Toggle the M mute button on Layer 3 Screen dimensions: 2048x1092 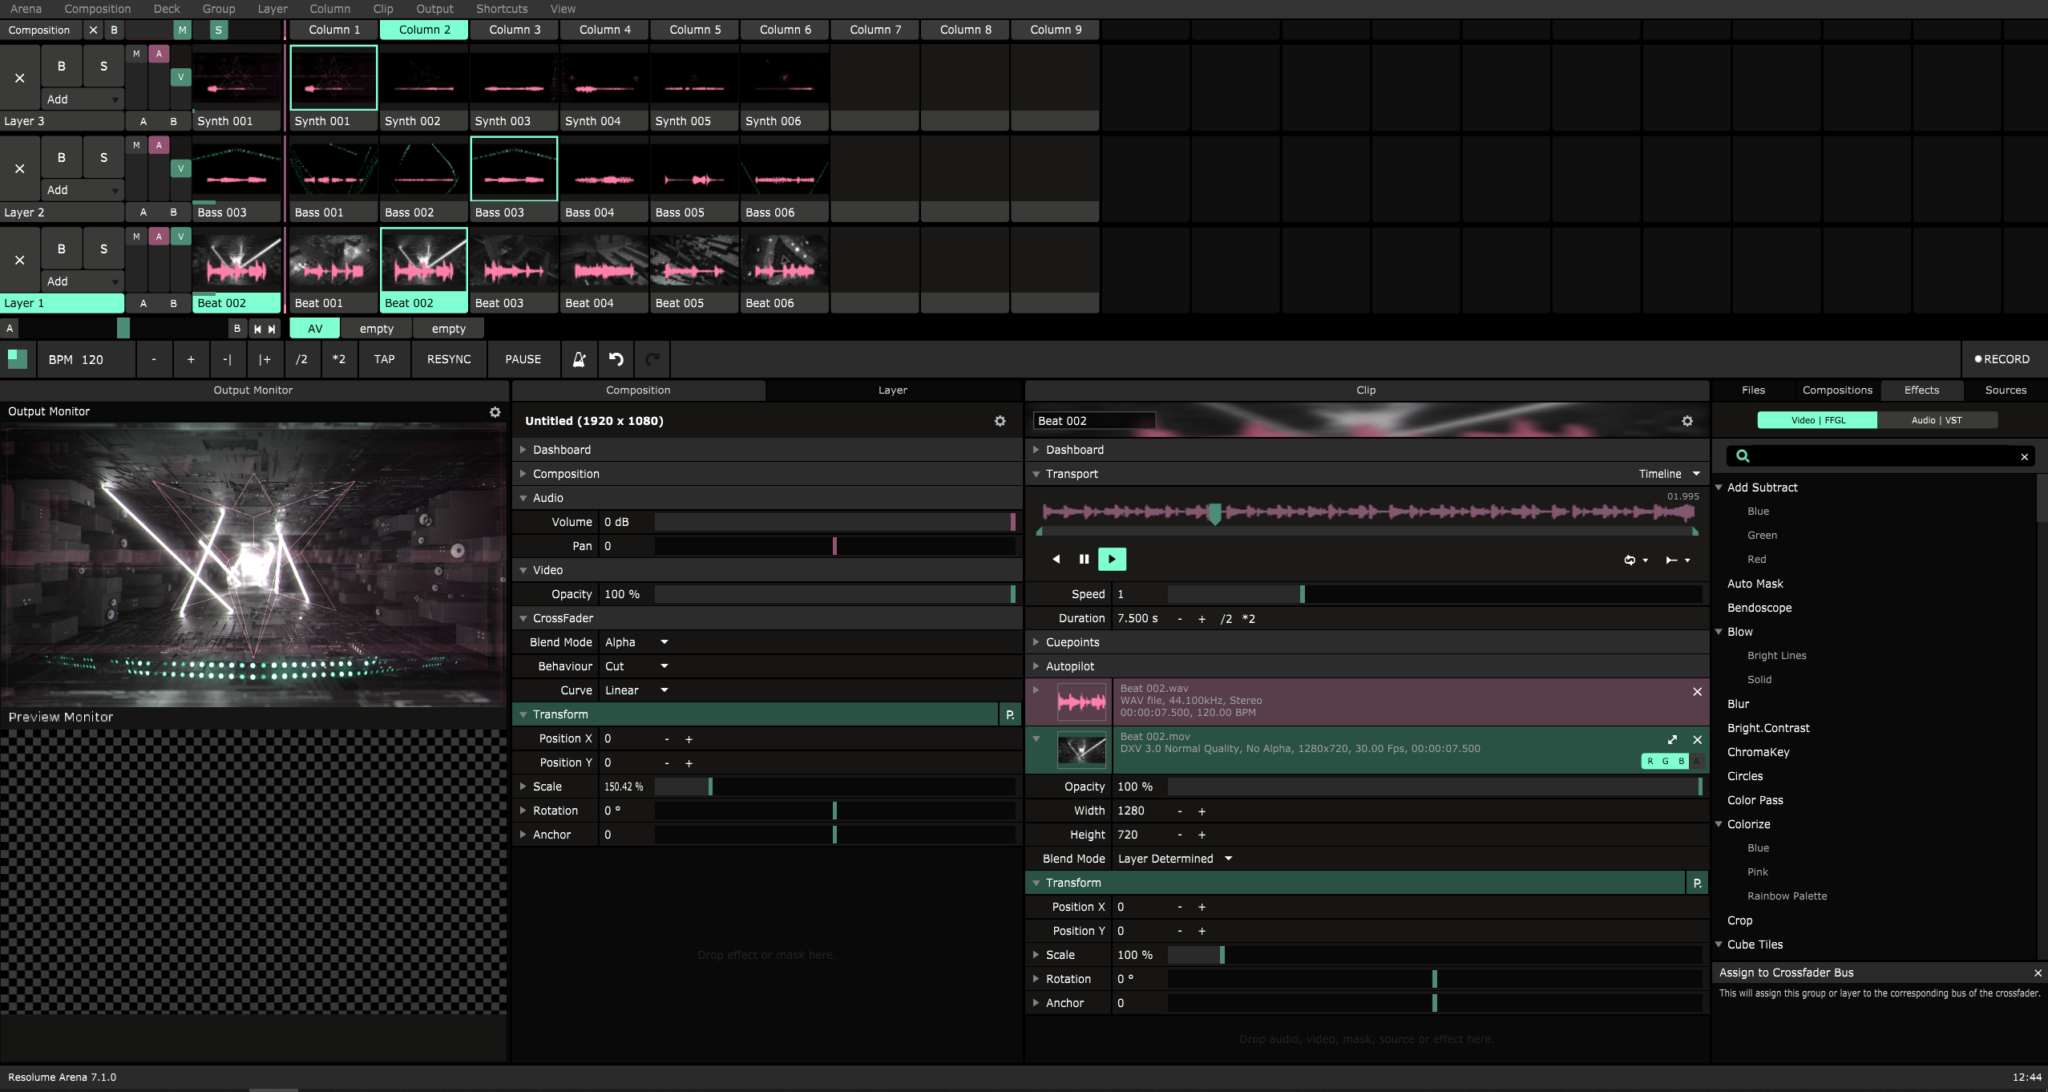coord(135,53)
